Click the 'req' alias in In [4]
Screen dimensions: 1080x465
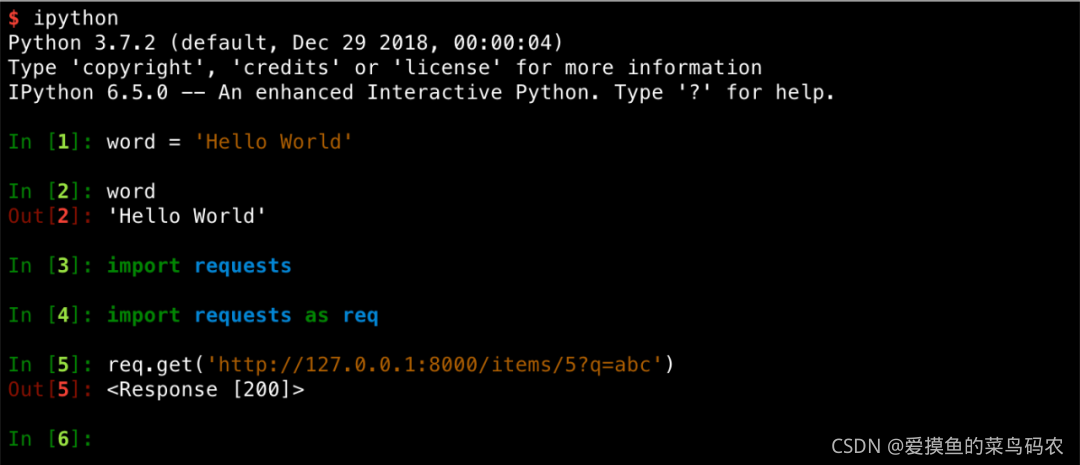(360, 316)
